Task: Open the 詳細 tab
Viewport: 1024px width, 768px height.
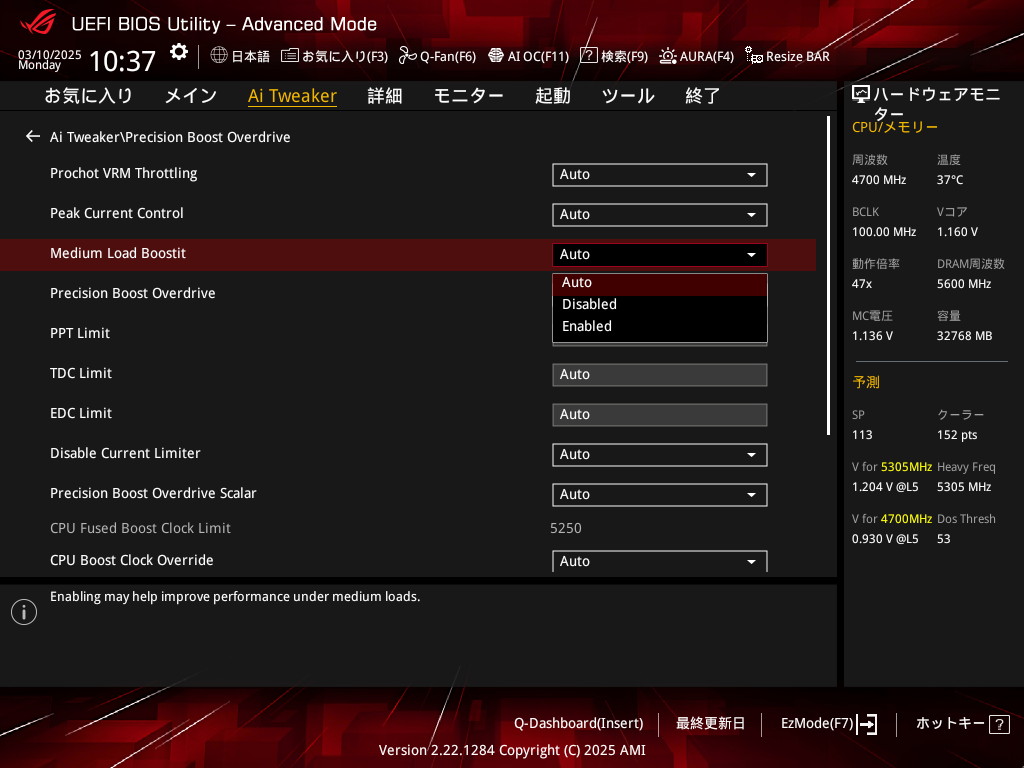Action: (385, 95)
